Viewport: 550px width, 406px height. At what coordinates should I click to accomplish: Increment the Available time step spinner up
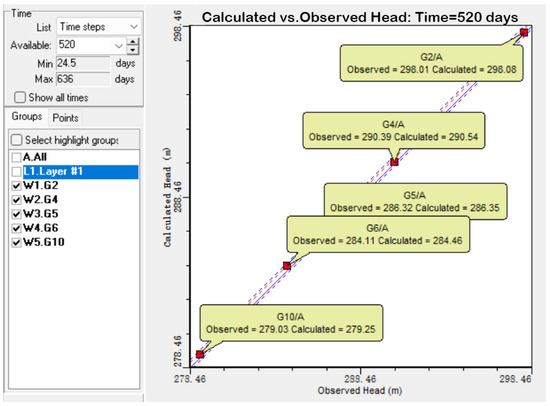coord(133,42)
